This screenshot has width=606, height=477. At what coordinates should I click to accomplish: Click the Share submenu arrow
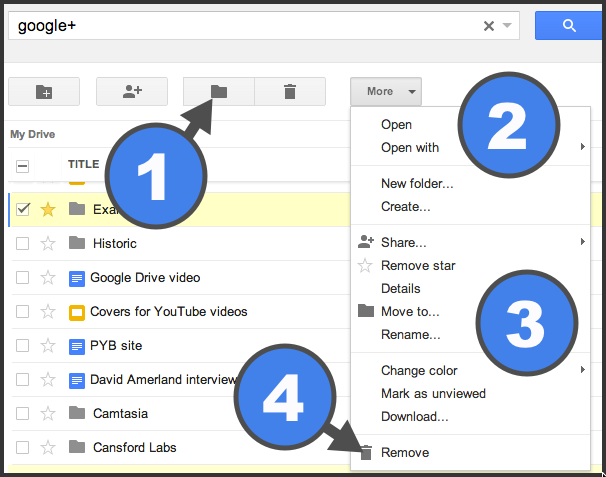coord(582,242)
